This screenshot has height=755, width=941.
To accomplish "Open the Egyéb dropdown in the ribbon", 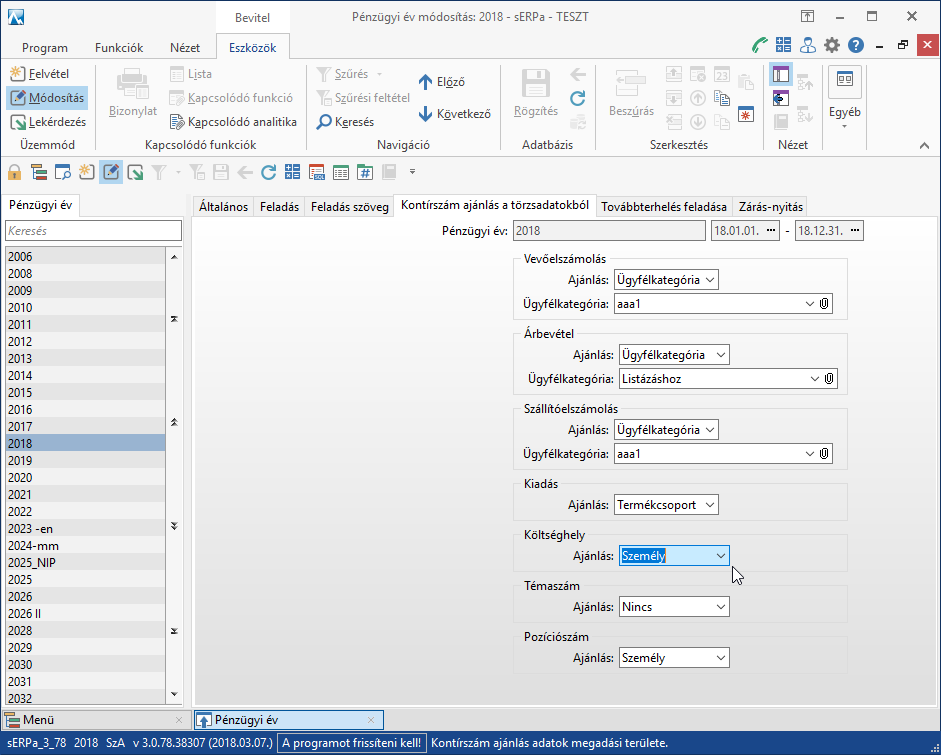I will tap(844, 112).
